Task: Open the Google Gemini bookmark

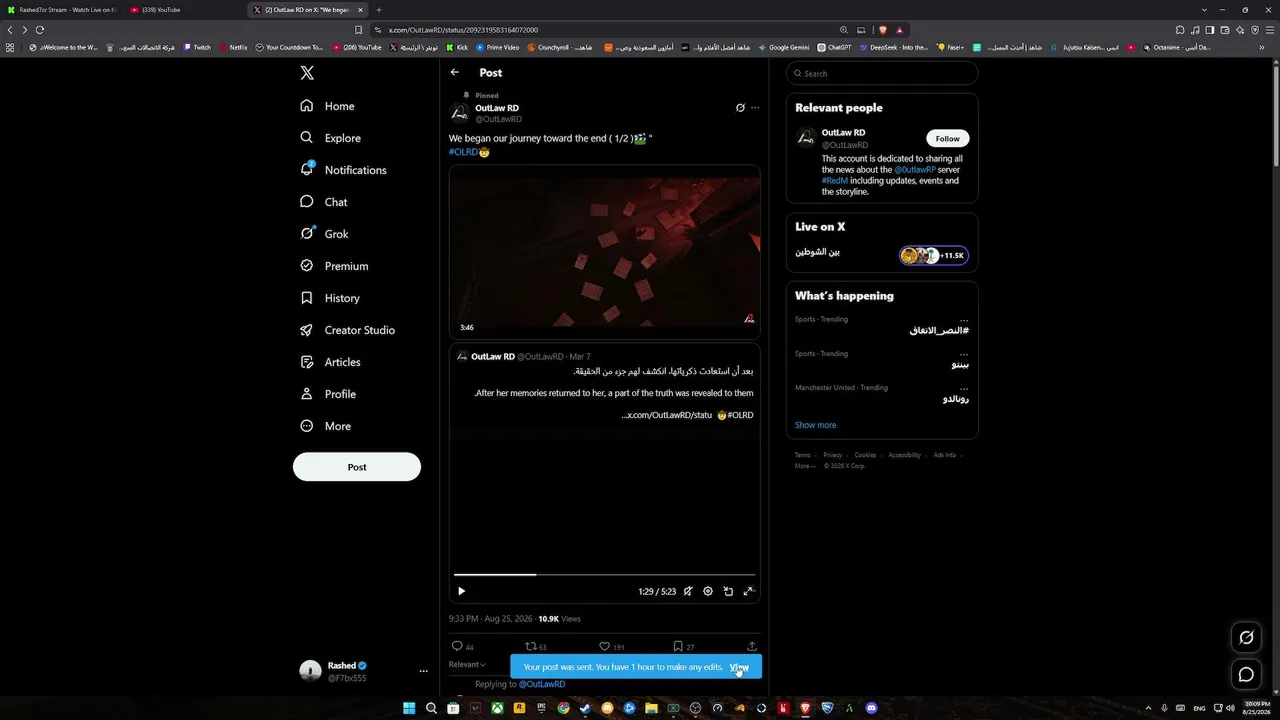Action: click(783, 47)
